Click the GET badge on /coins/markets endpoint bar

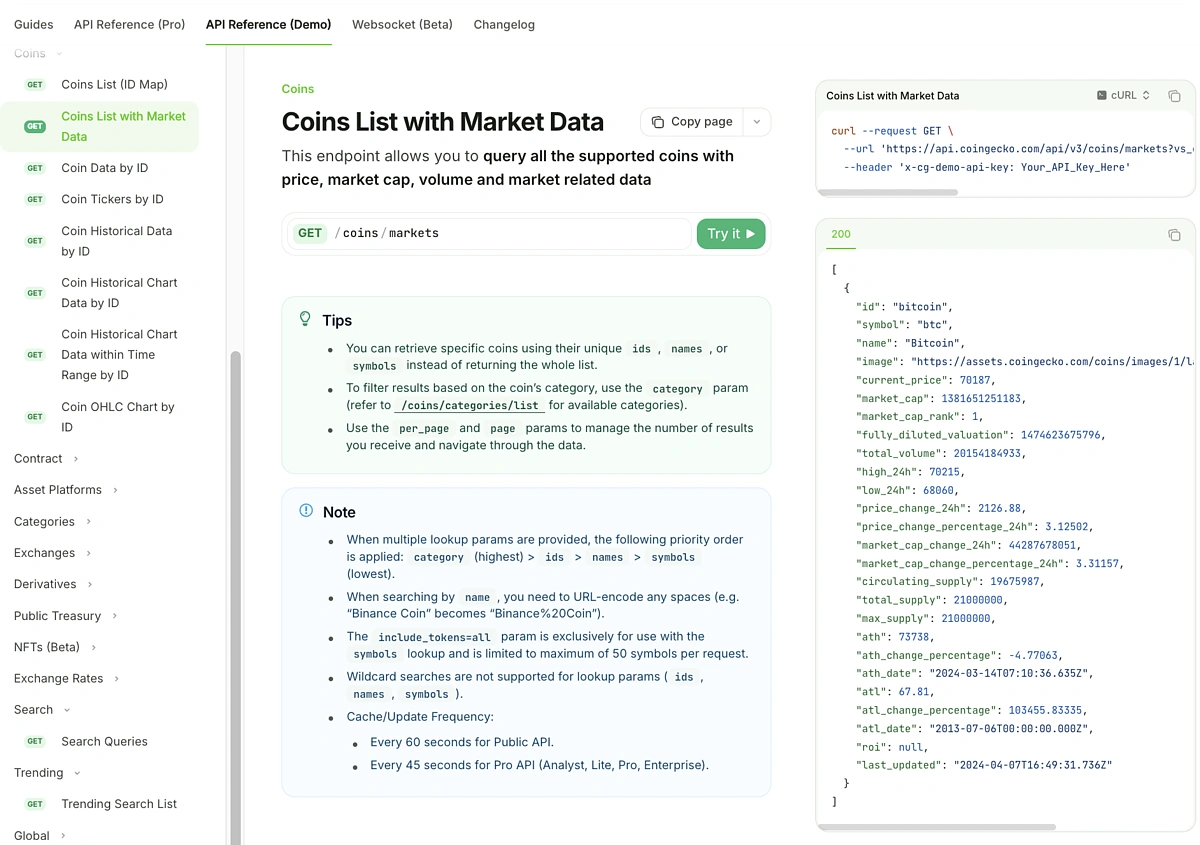click(309, 233)
